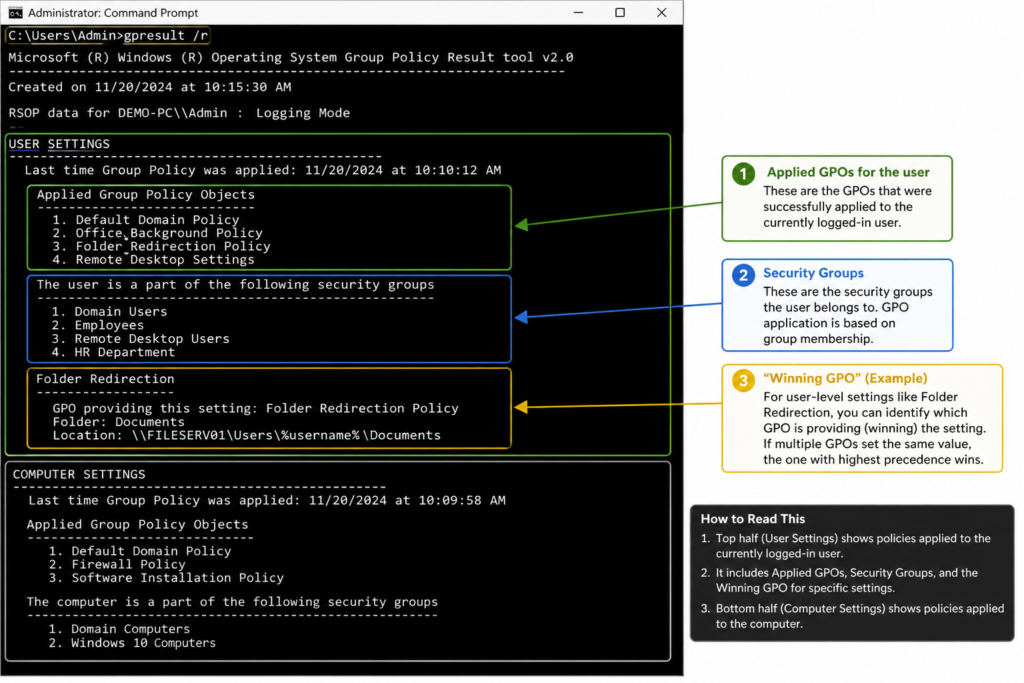Click 'GPO providing this setting' line

[255, 408]
